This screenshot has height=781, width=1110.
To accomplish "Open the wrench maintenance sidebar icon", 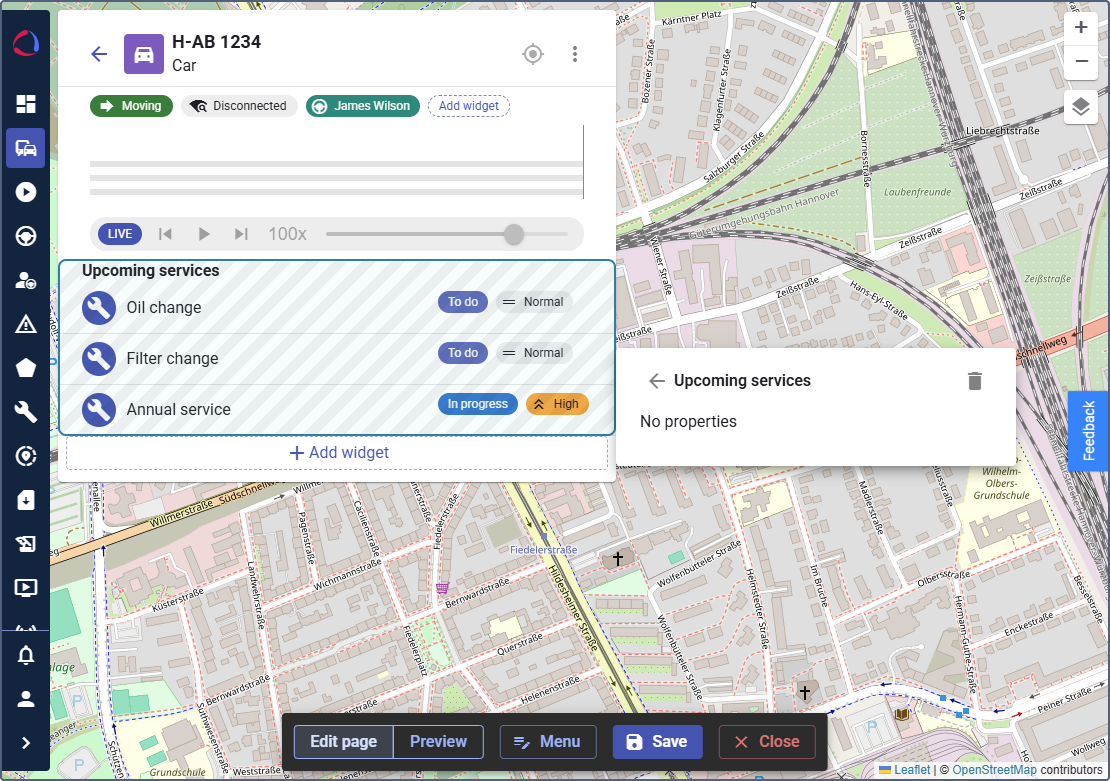I will click(x=25, y=412).
